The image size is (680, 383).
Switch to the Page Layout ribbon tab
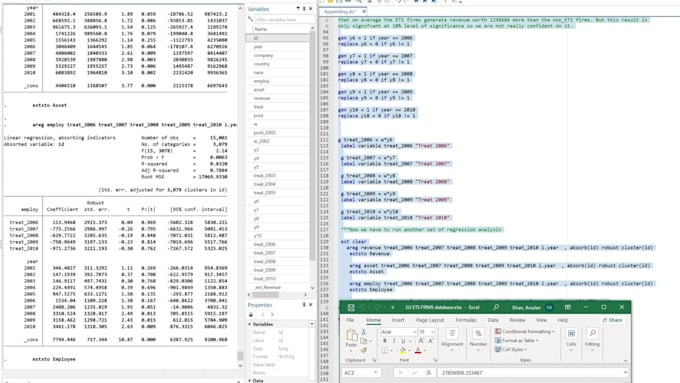[430, 320]
